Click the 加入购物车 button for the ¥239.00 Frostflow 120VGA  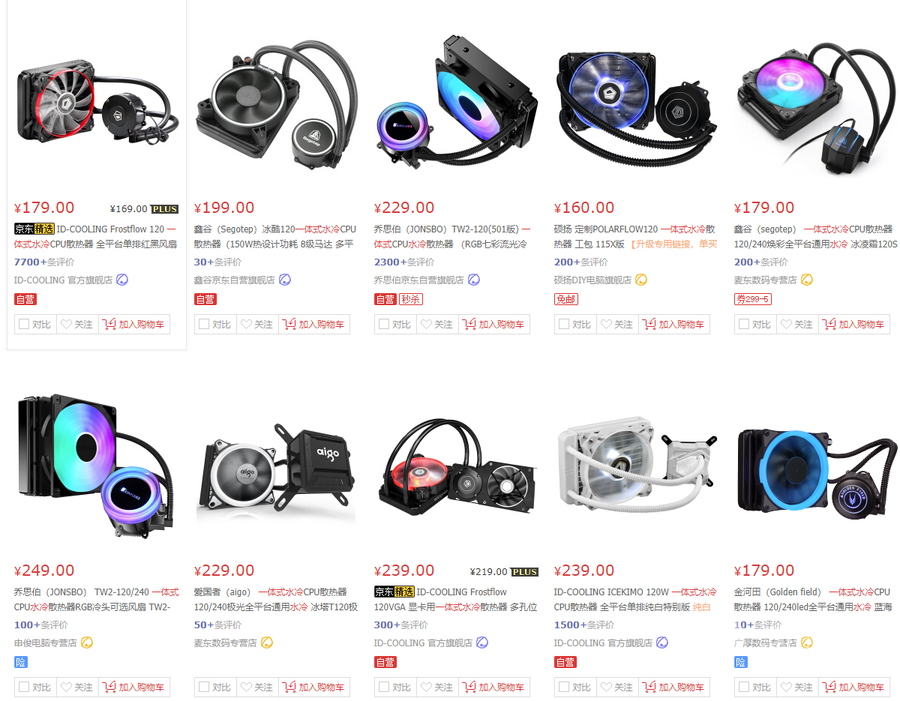tap(494, 687)
